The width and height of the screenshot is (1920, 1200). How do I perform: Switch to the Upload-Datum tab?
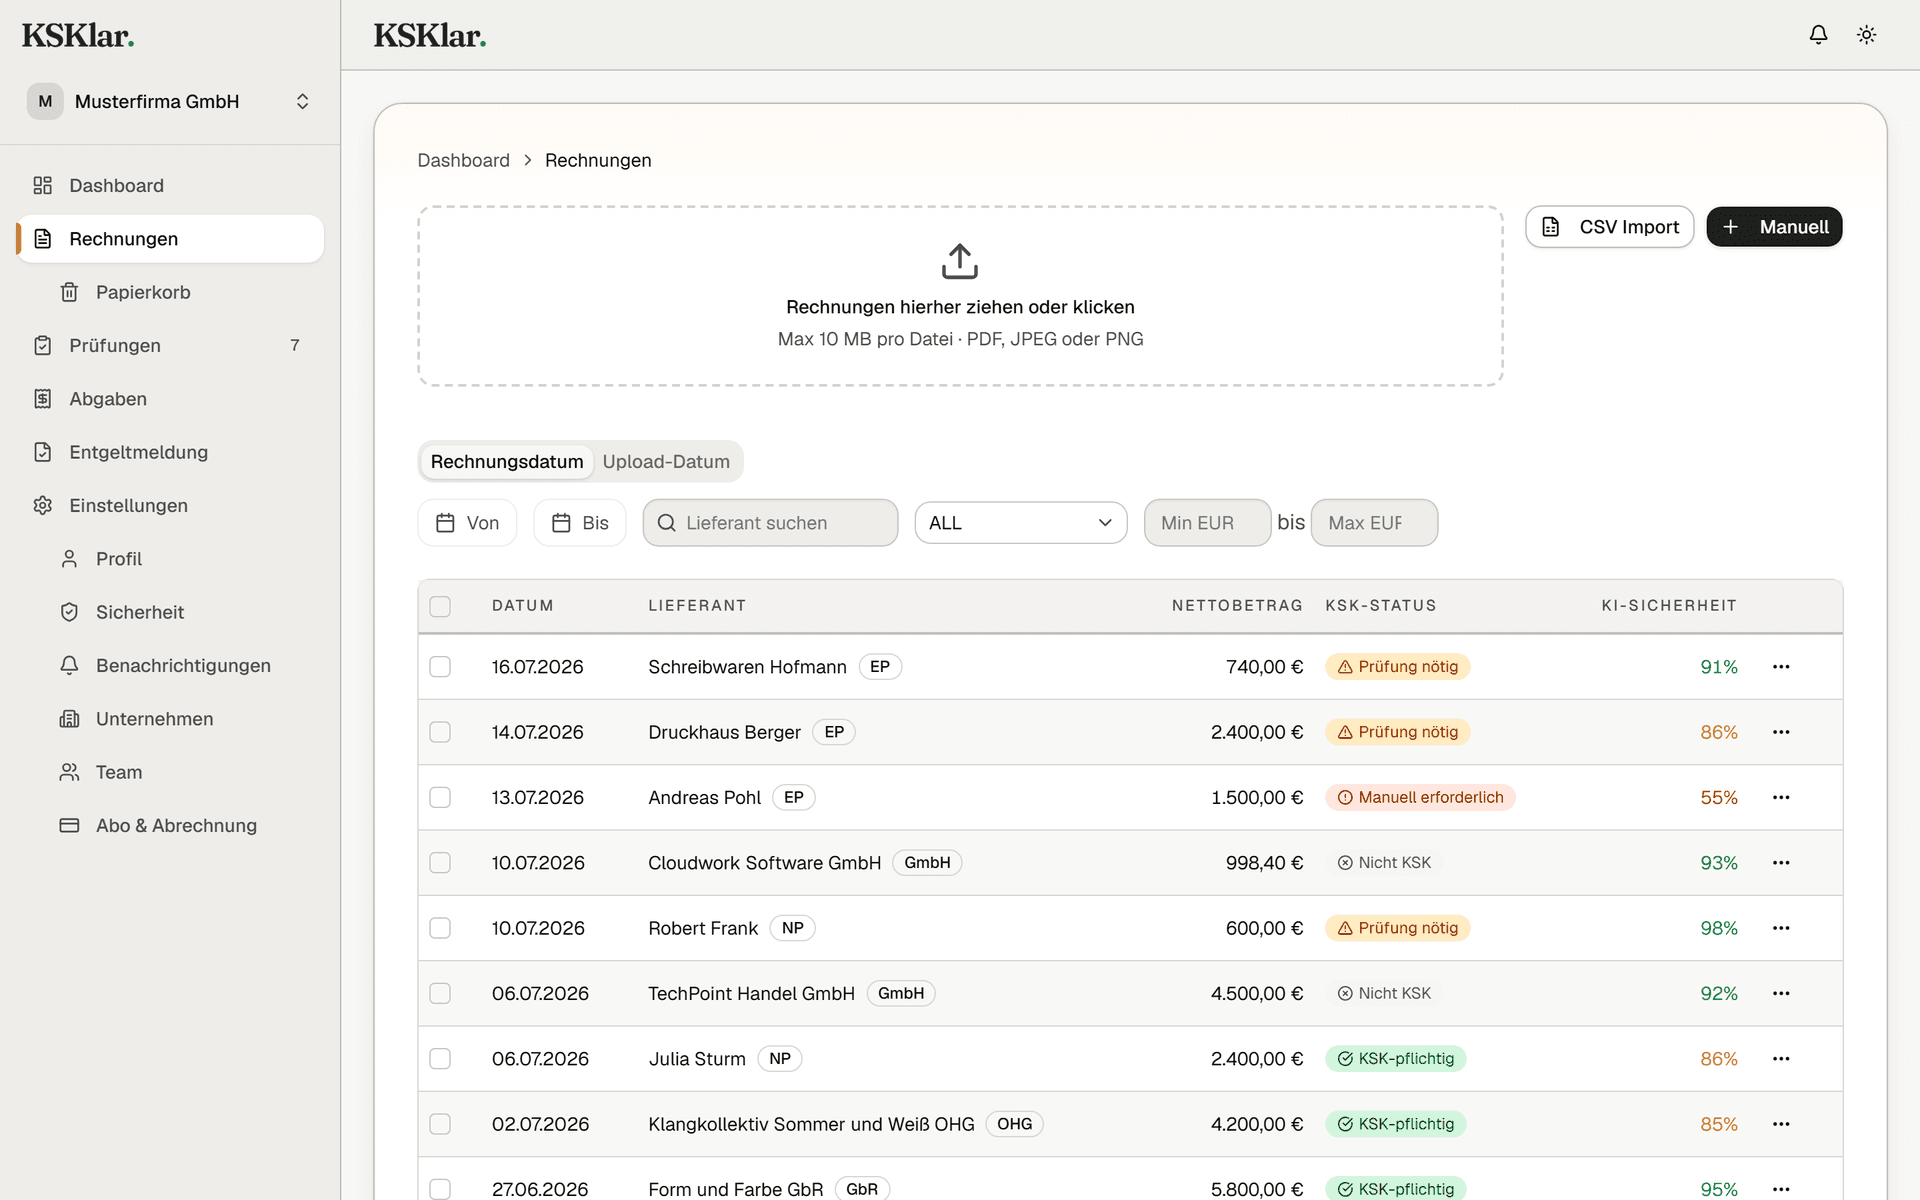[666, 462]
